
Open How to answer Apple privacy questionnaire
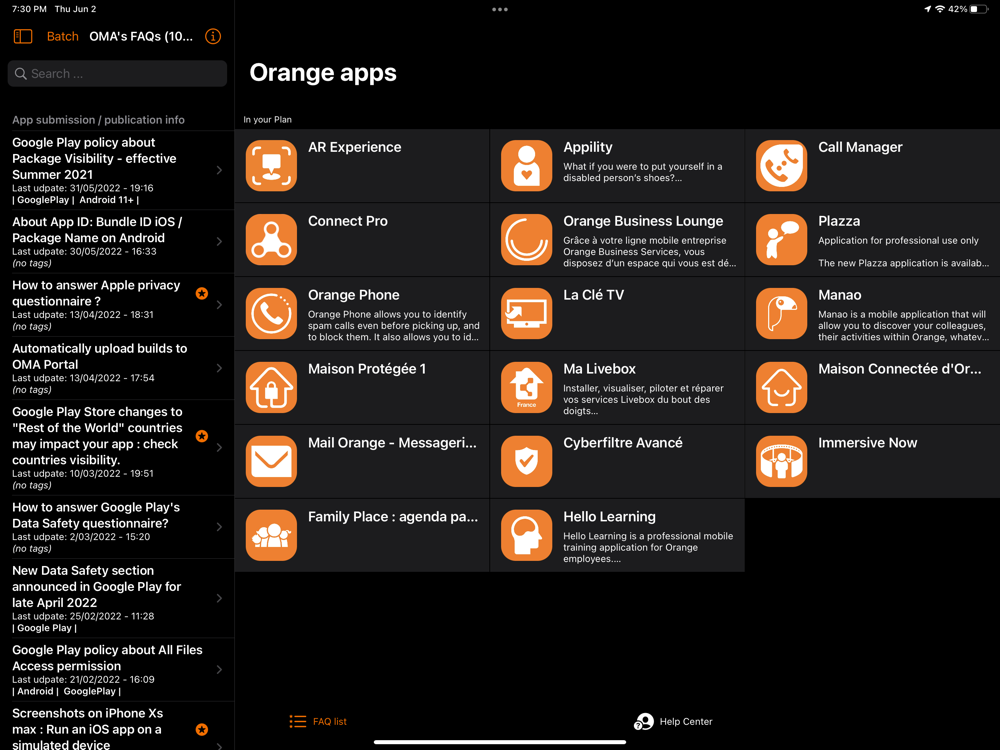[x=96, y=293]
